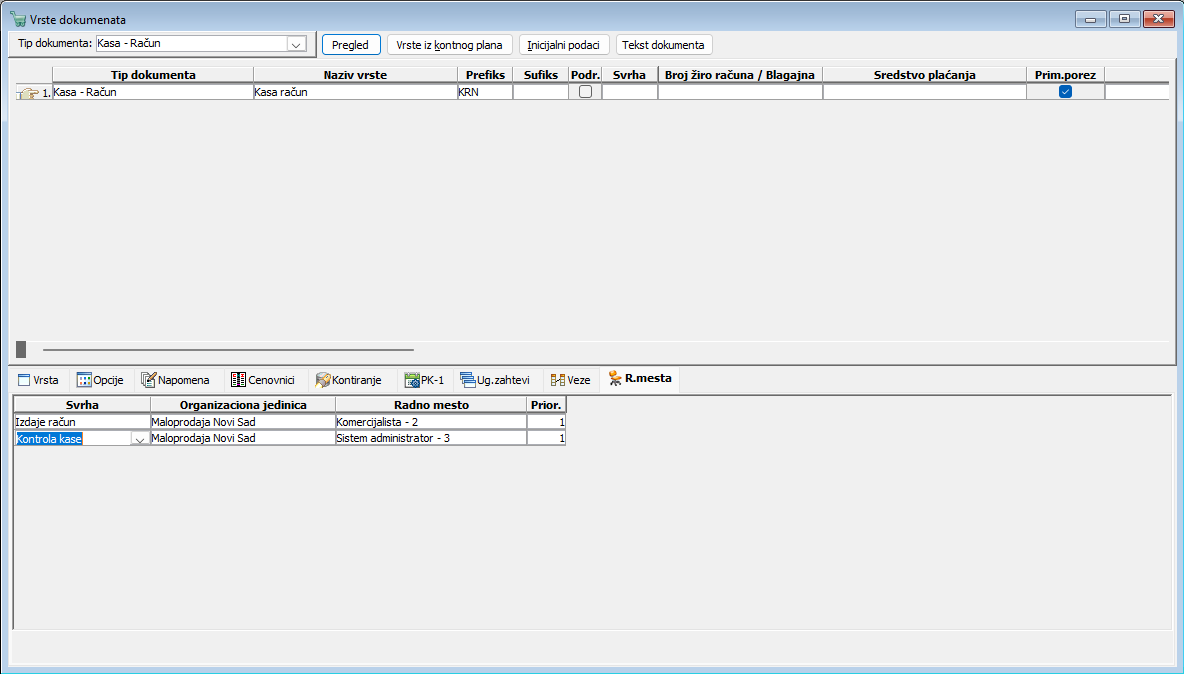Click Sistem administrator - 3 cell

click(431, 438)
